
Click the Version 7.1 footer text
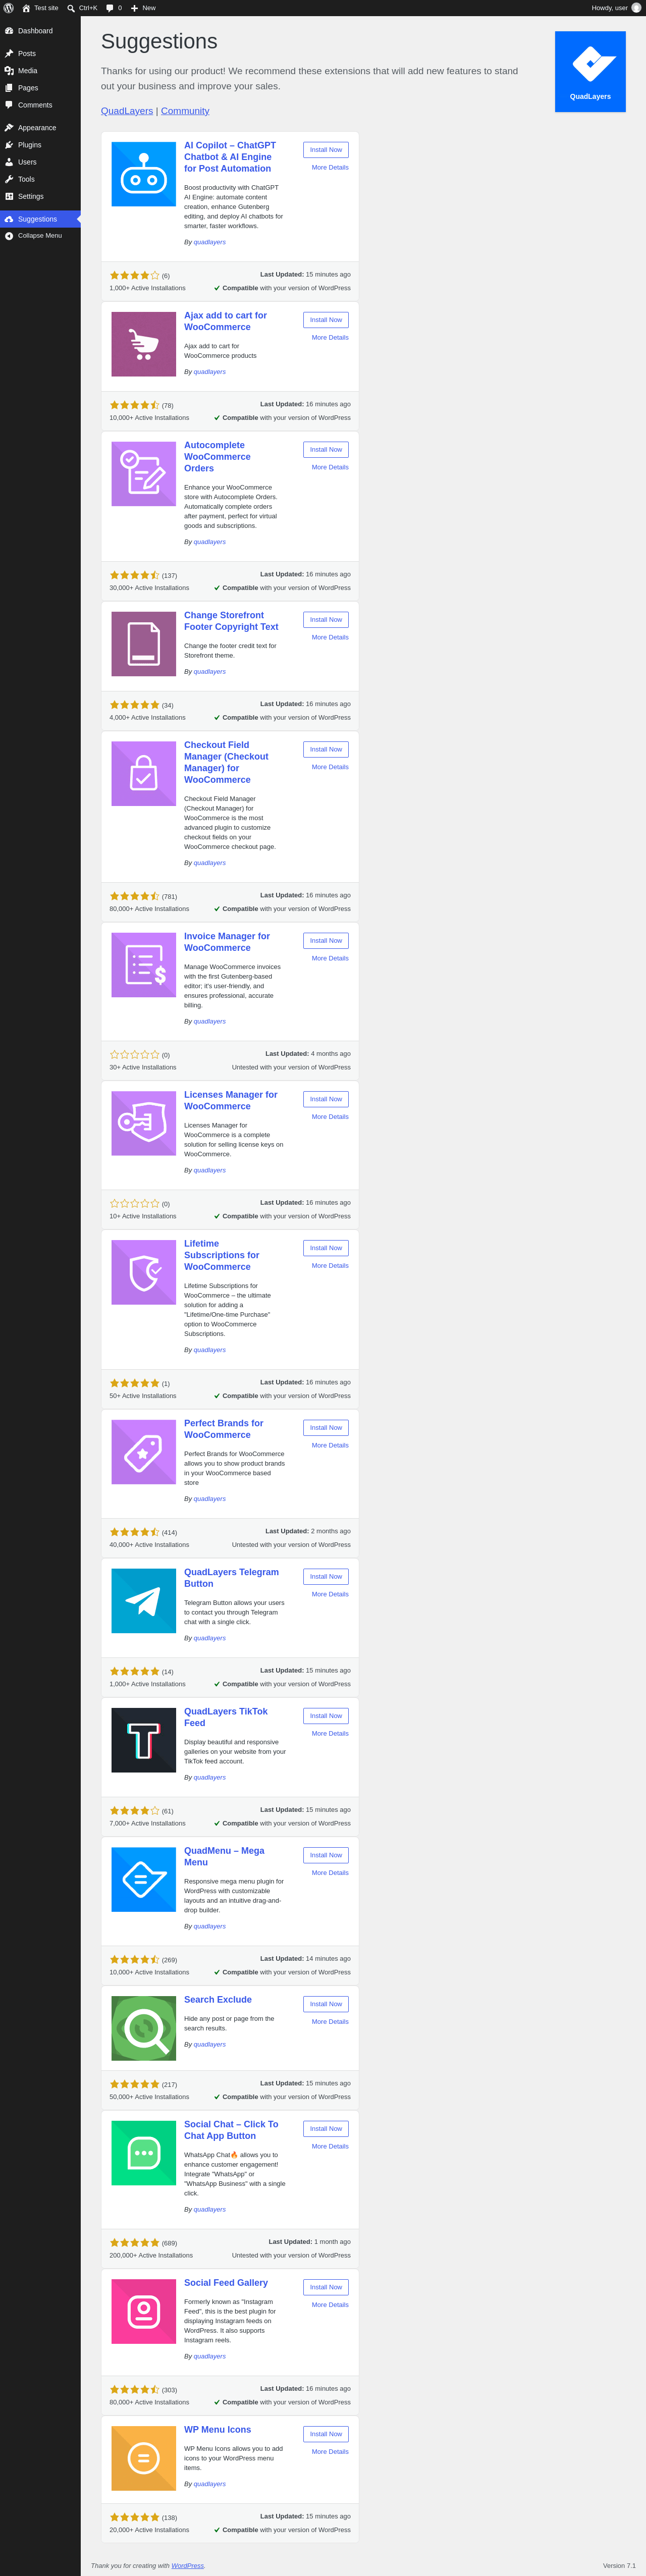pos(619,2566)
